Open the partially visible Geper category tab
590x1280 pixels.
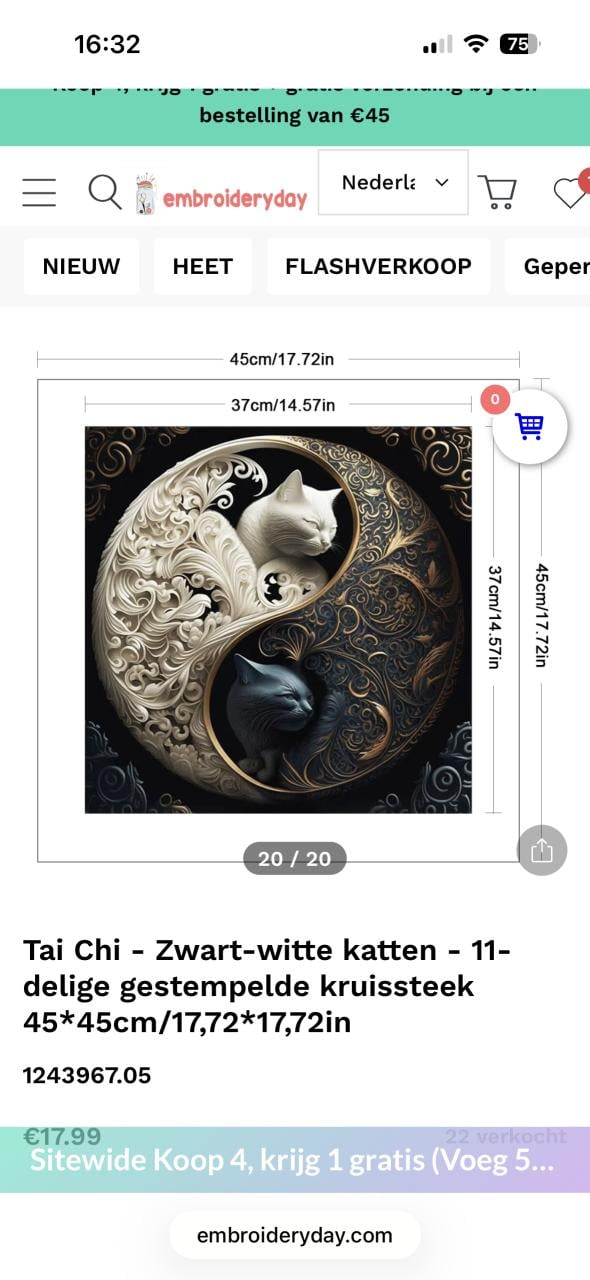(548, 266)
